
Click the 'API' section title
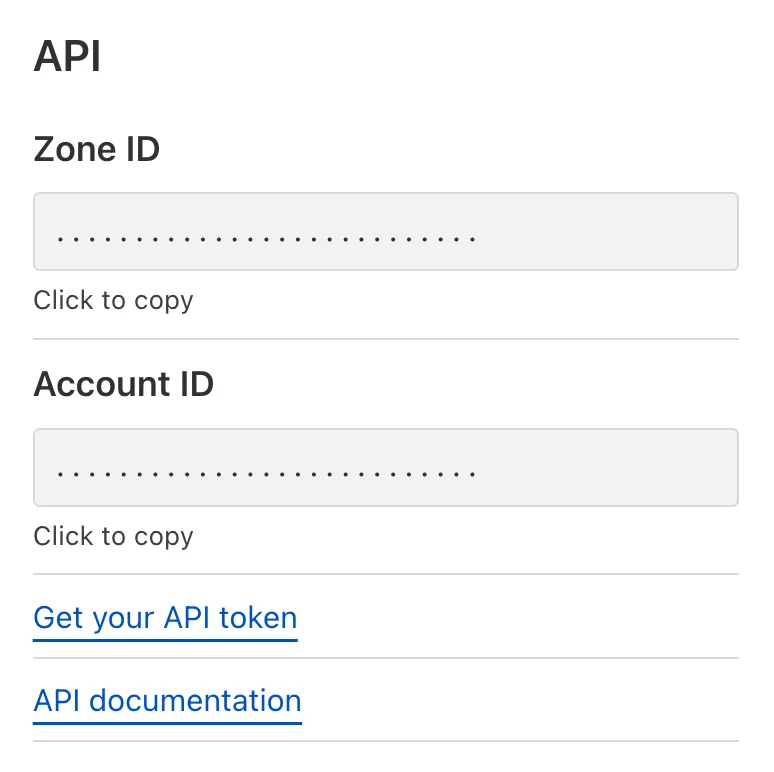(x=67, y=57)
